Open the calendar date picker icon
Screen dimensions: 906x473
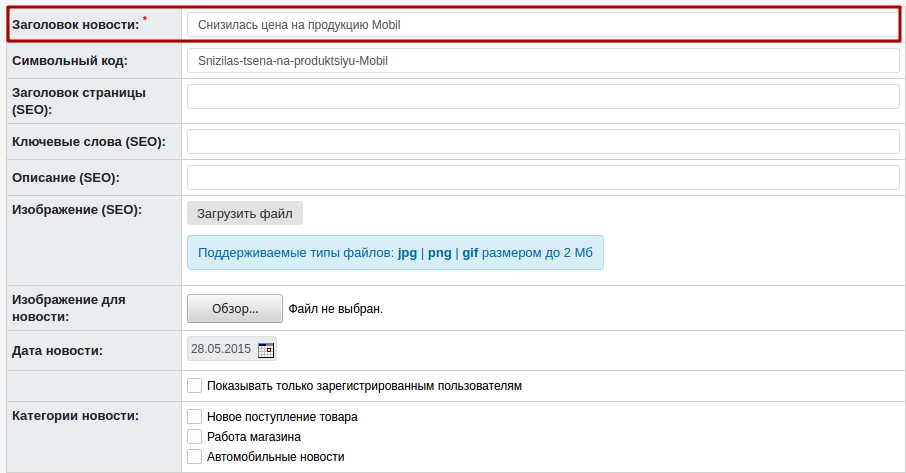(266, 350)
